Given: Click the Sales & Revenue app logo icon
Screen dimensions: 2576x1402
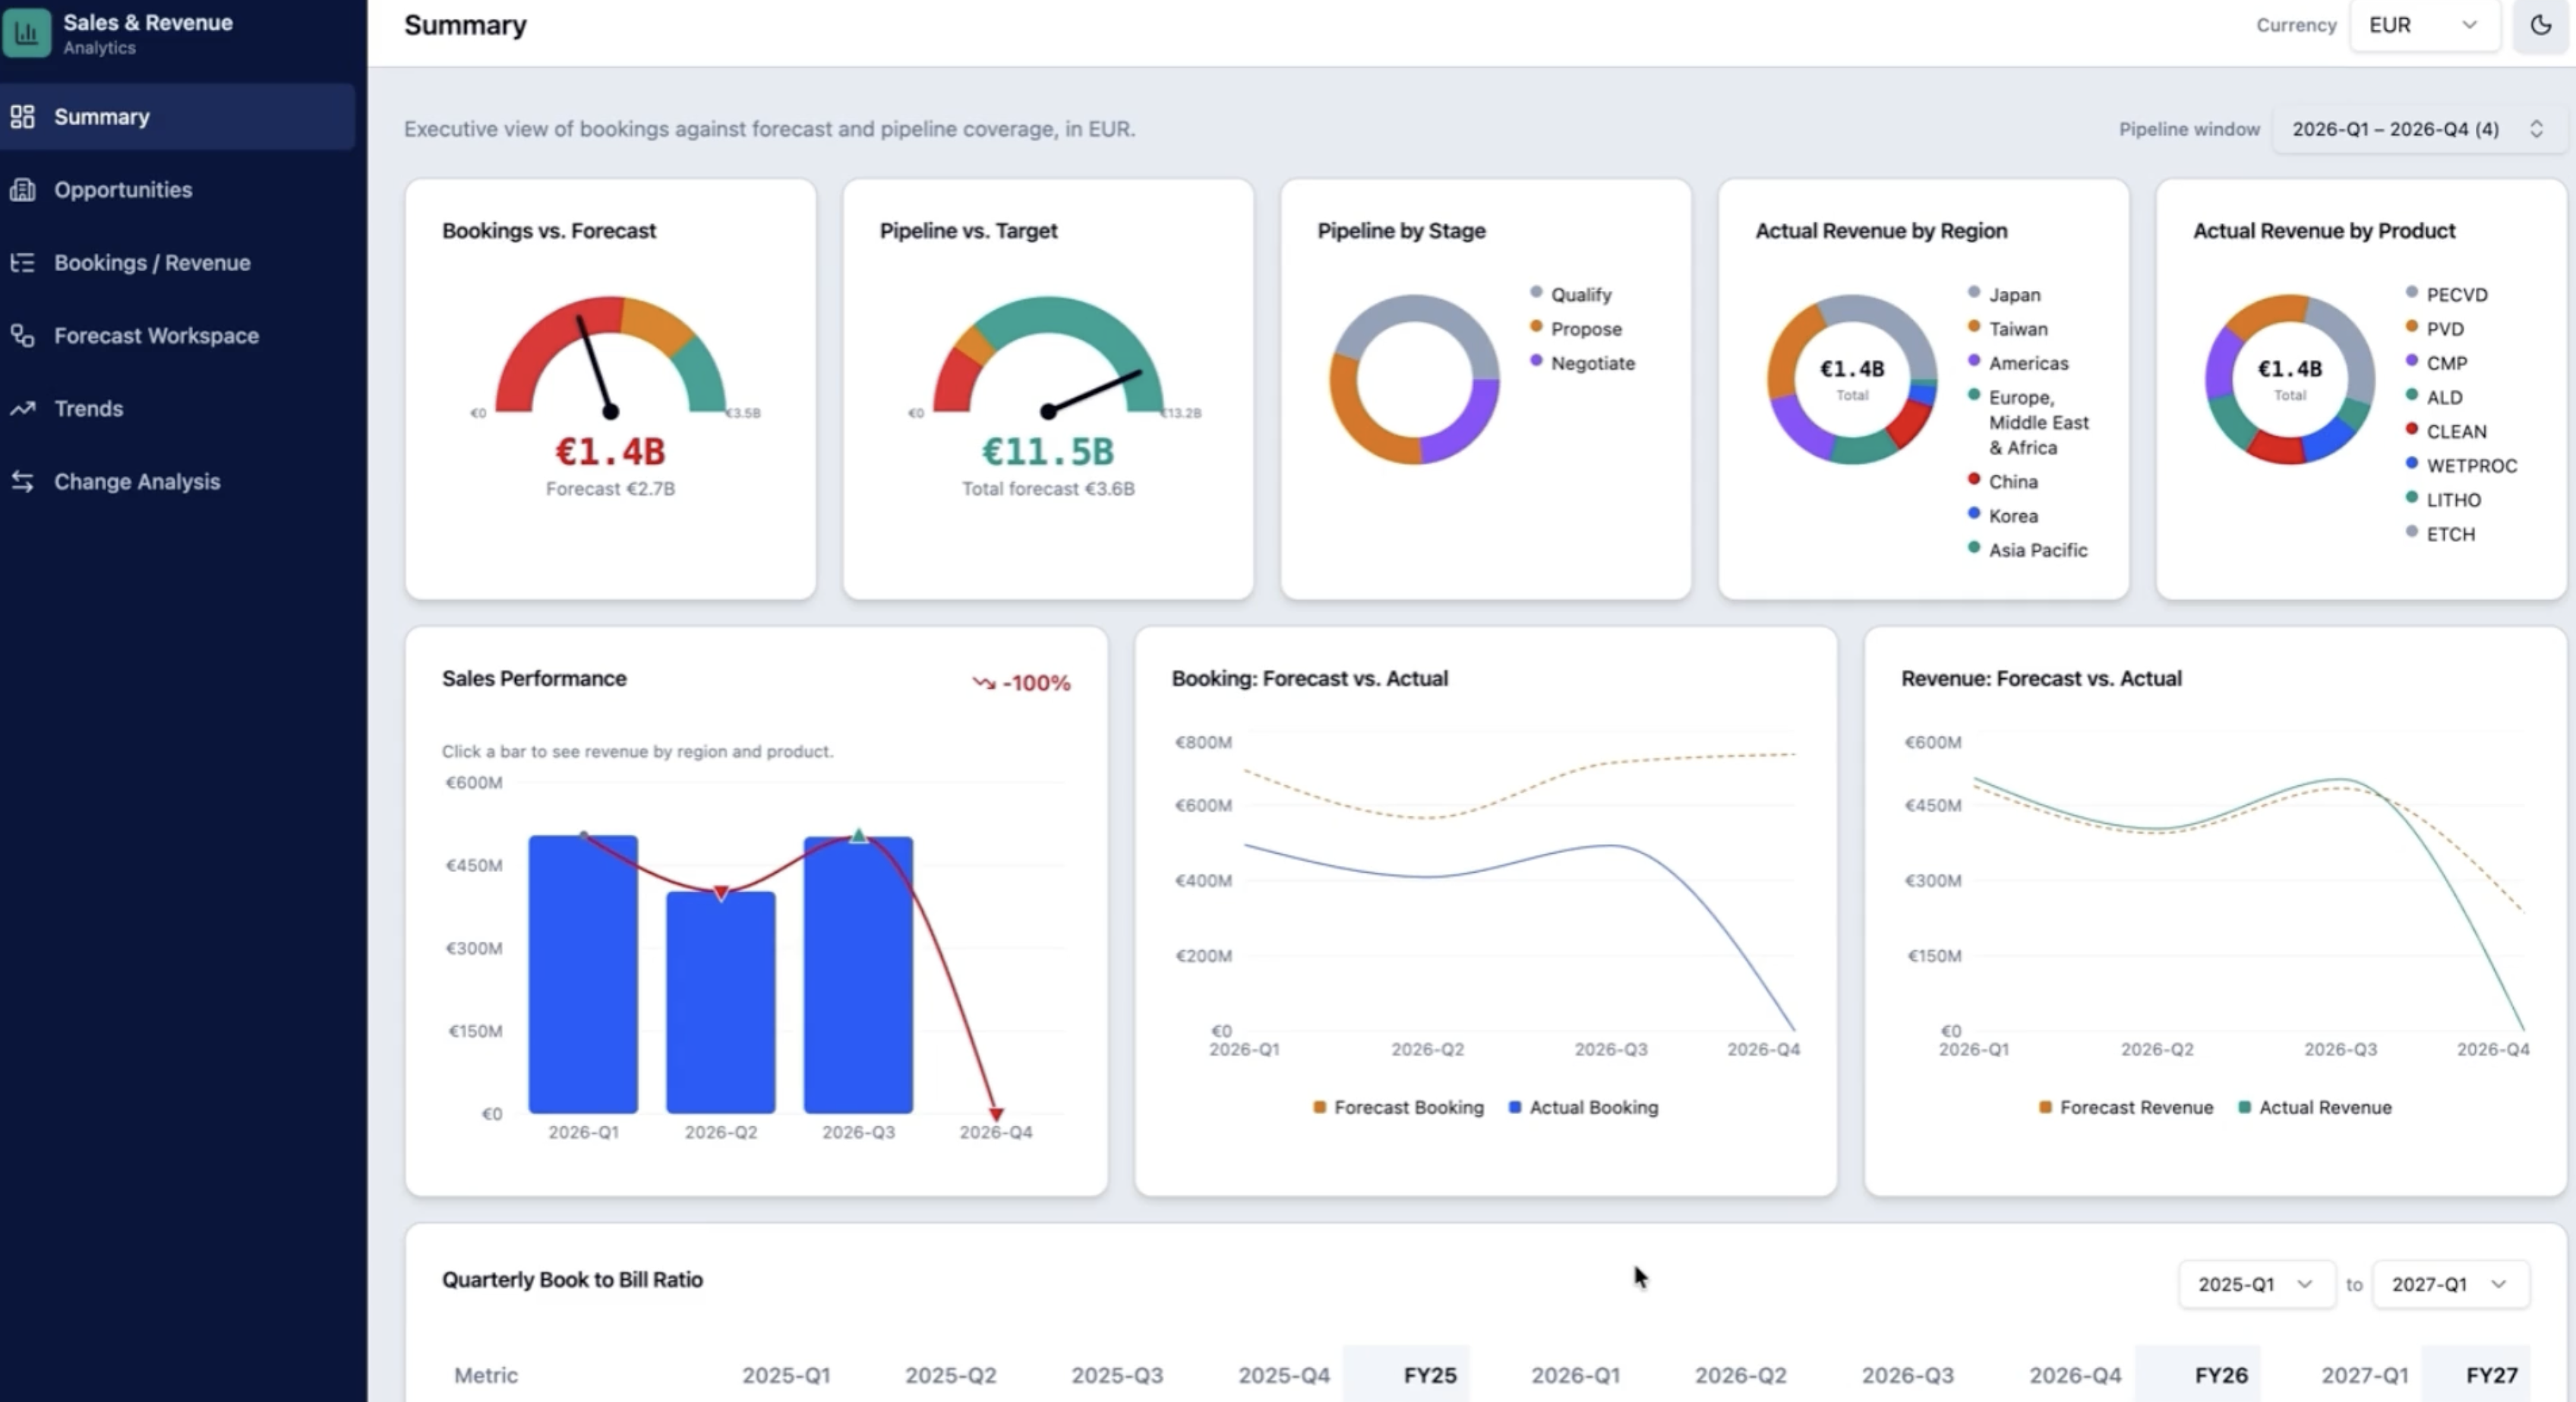Looking at the screenshot, I should [27, 33].
